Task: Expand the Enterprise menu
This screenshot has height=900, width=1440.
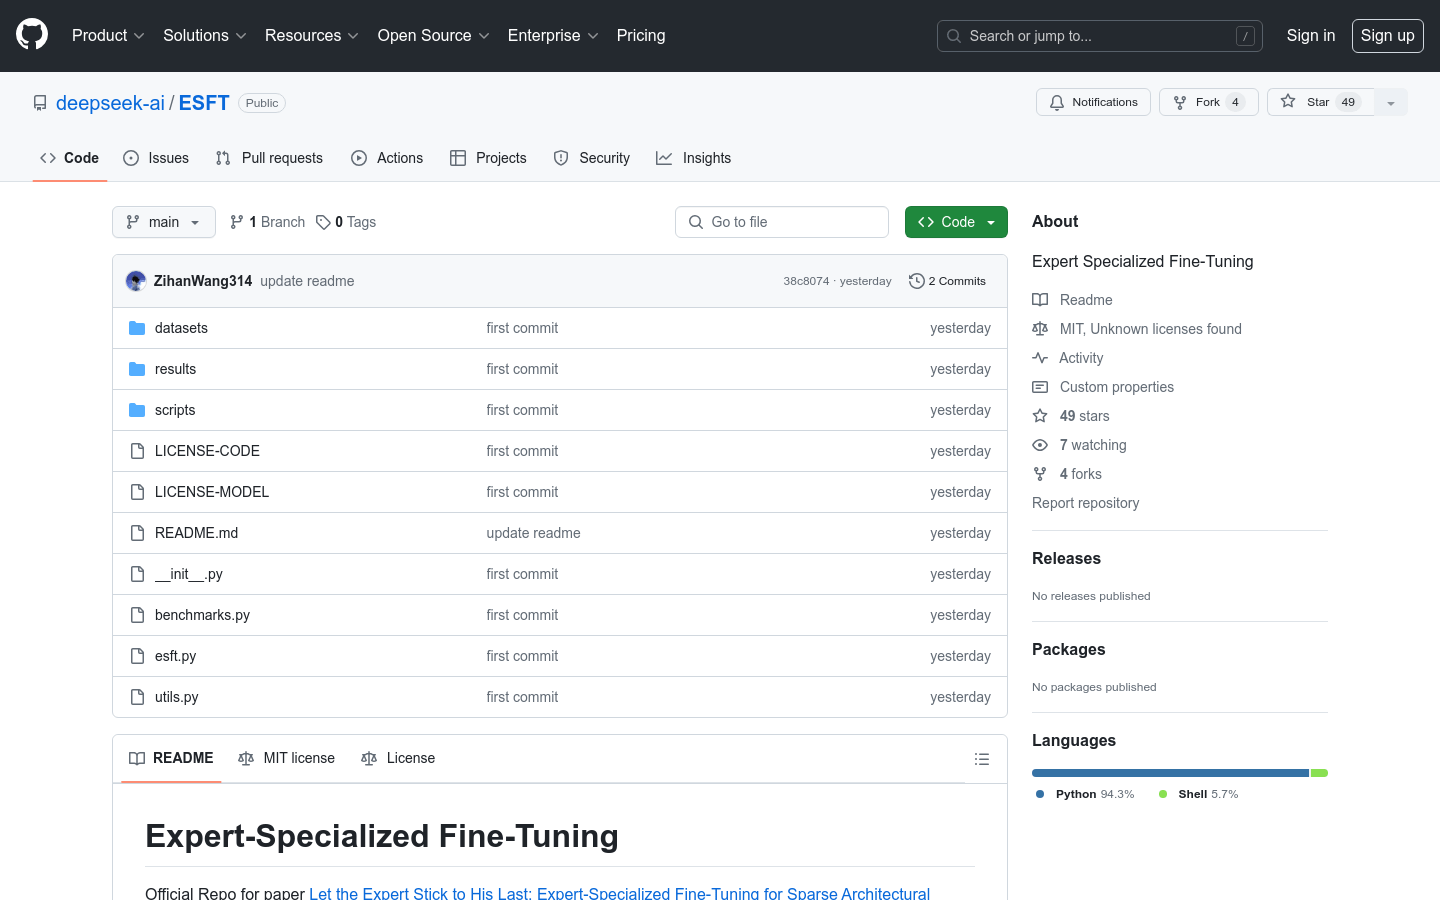Action: pos(553,35)
